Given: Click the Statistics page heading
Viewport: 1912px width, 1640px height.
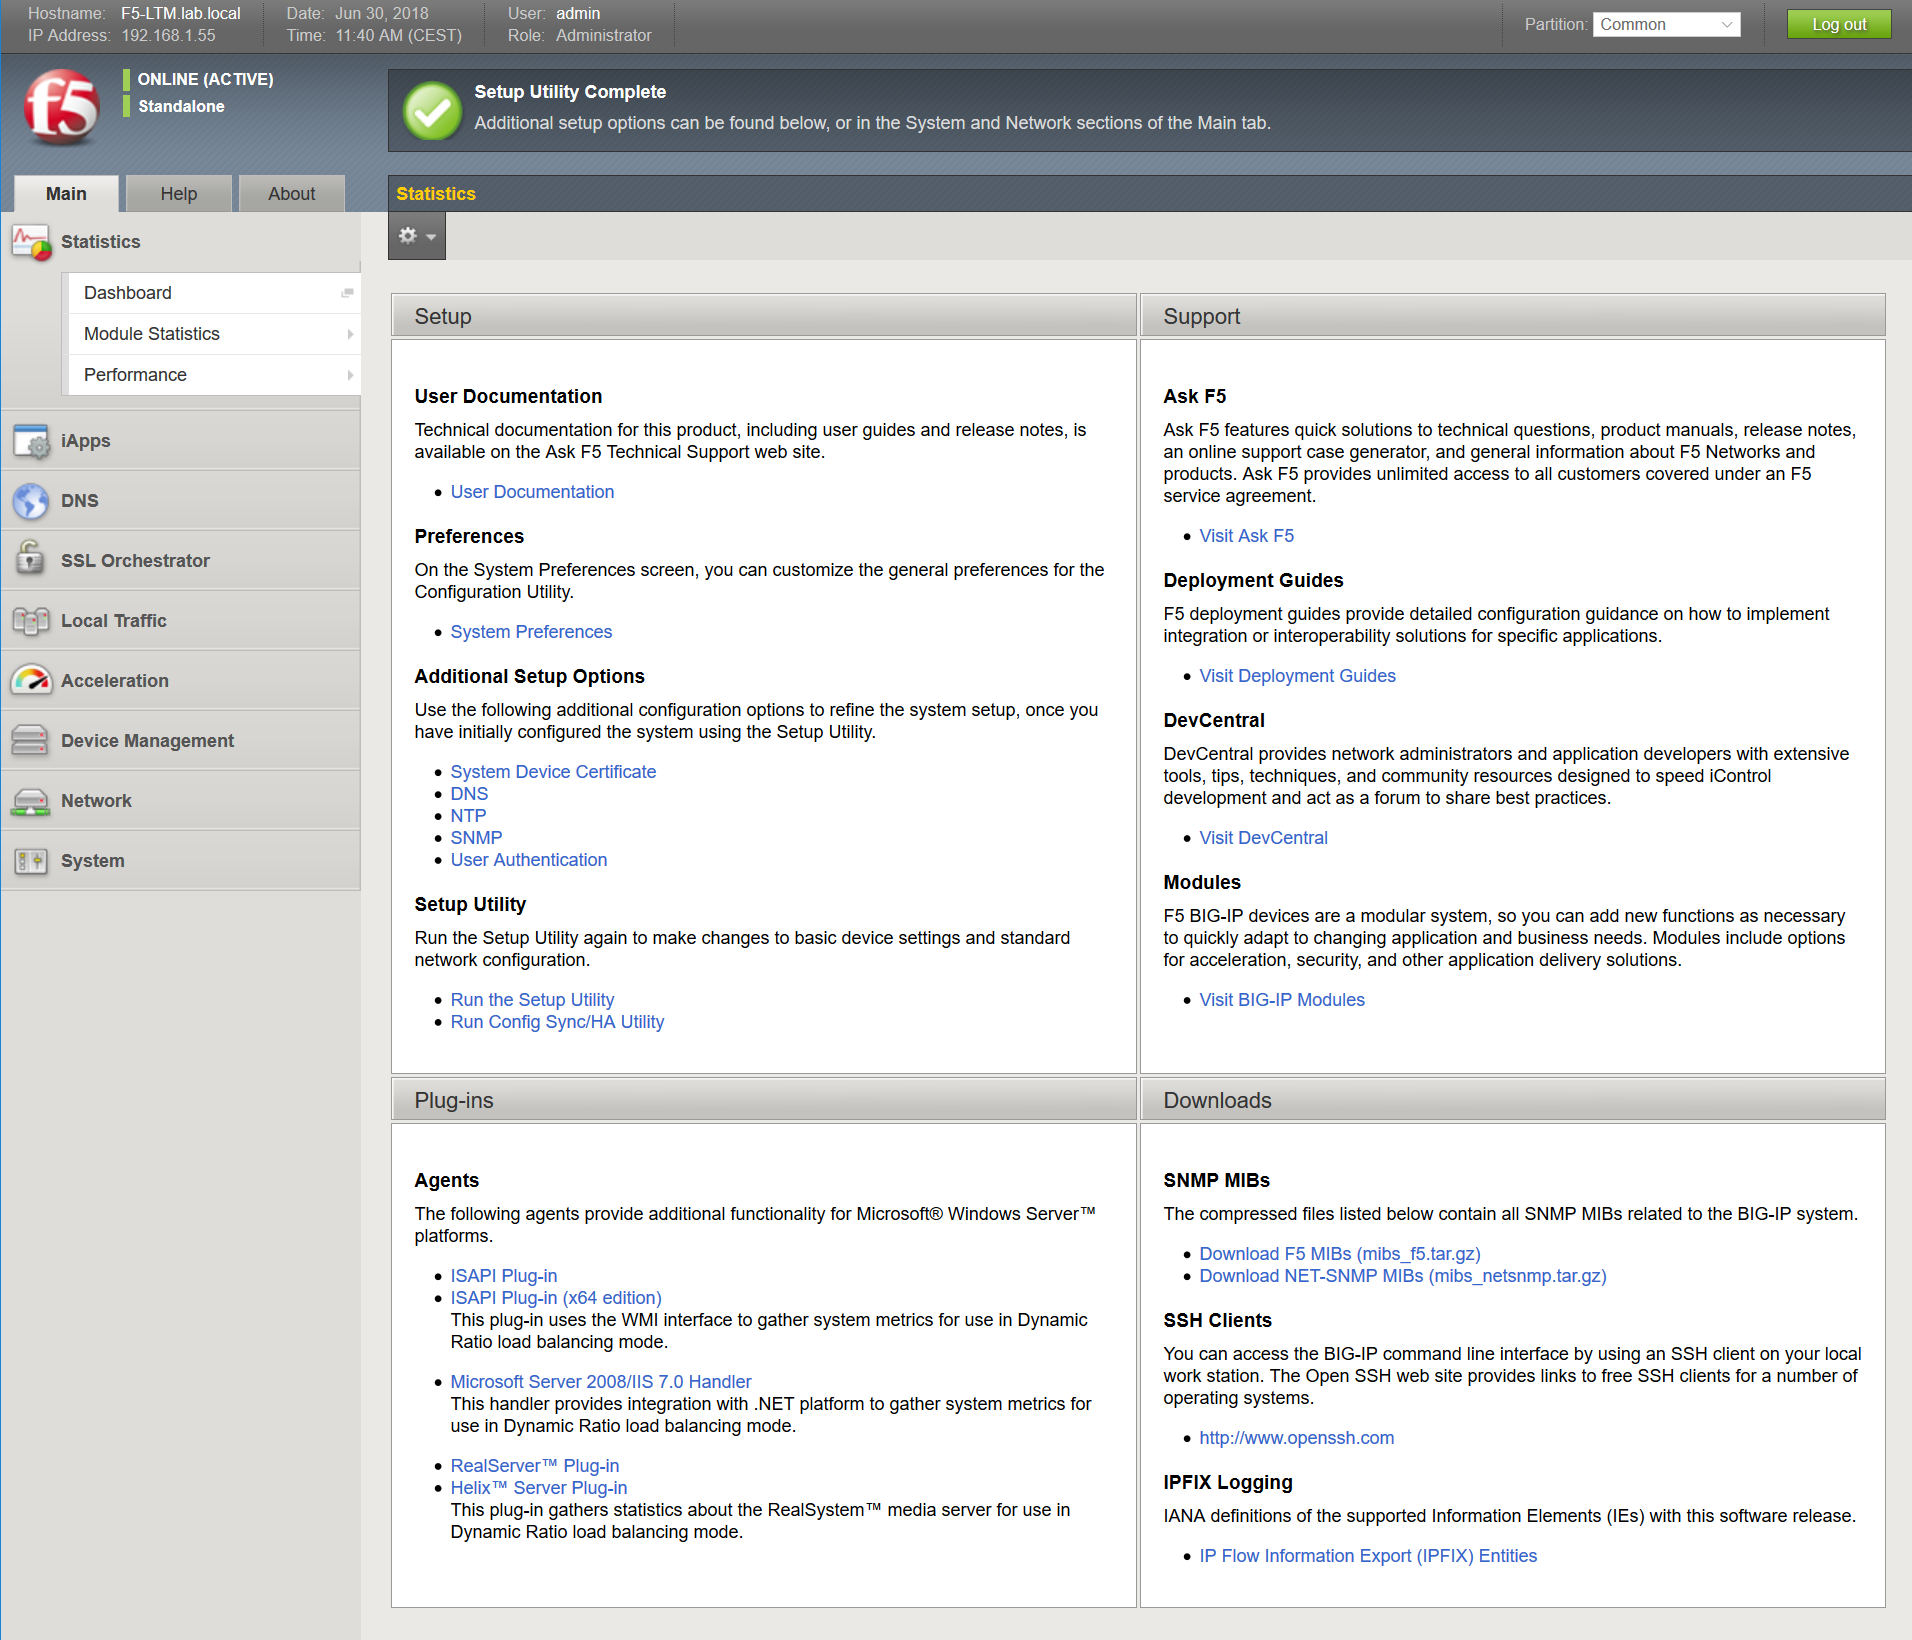Looking at the screenshot, I should point(436,194).
